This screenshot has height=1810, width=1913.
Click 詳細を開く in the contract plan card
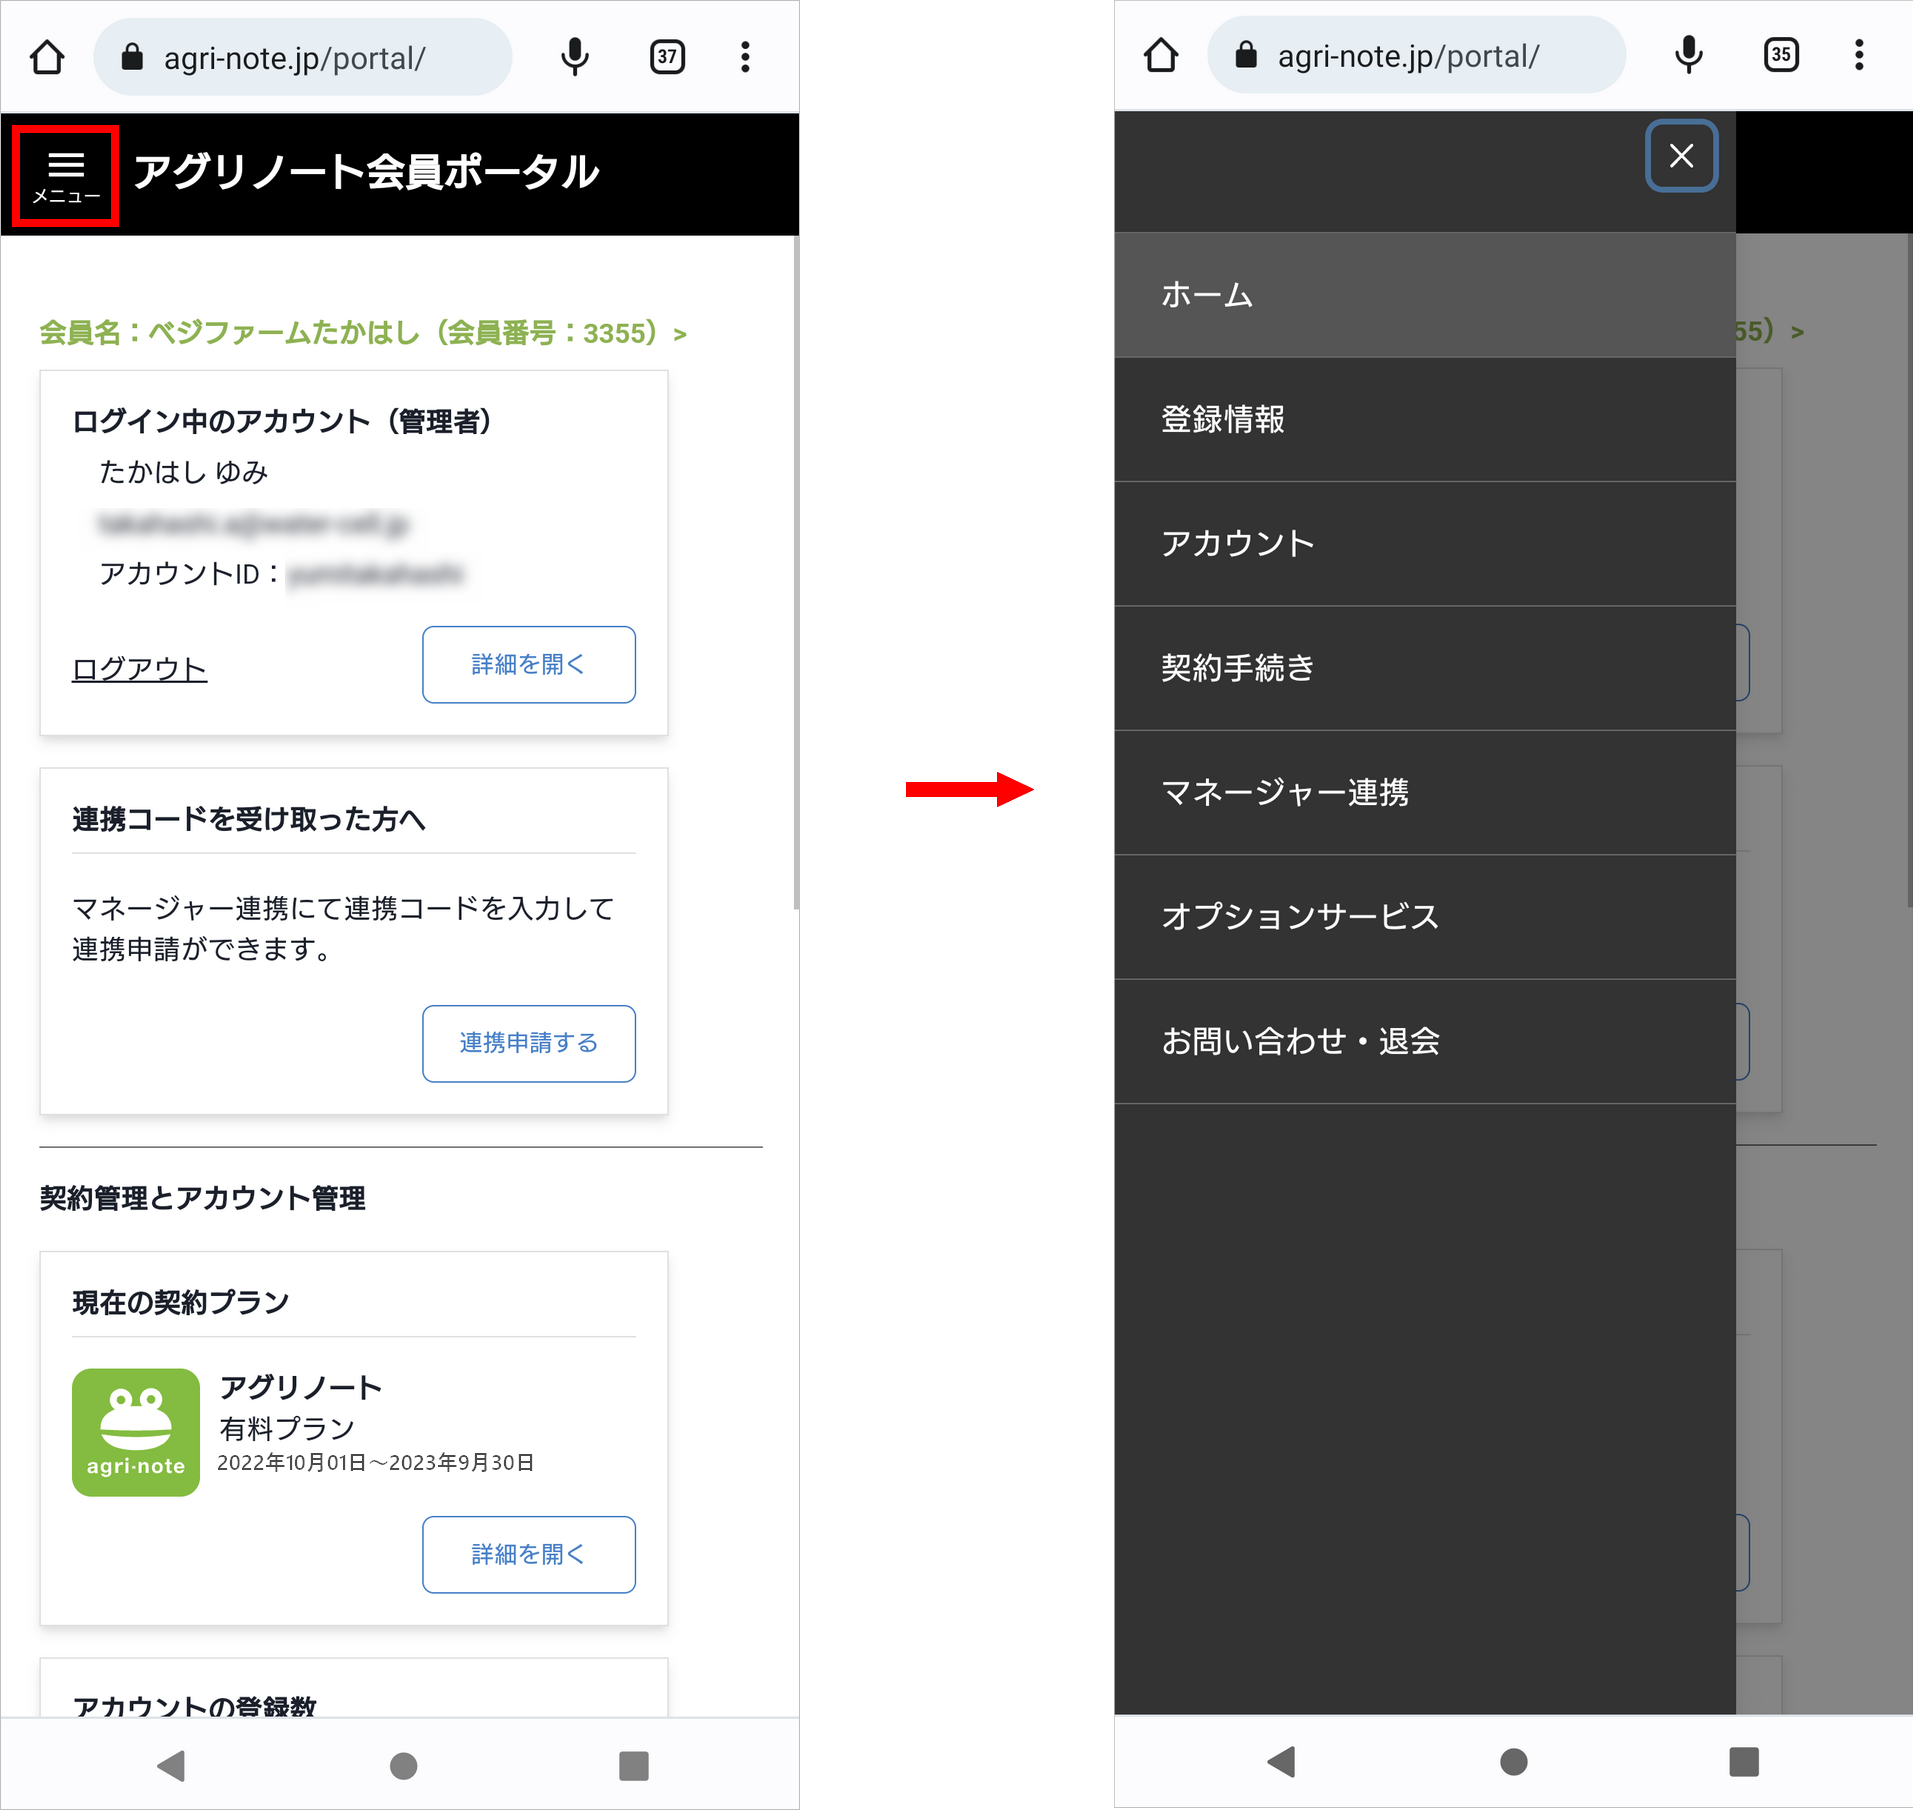pos(529,1555)
